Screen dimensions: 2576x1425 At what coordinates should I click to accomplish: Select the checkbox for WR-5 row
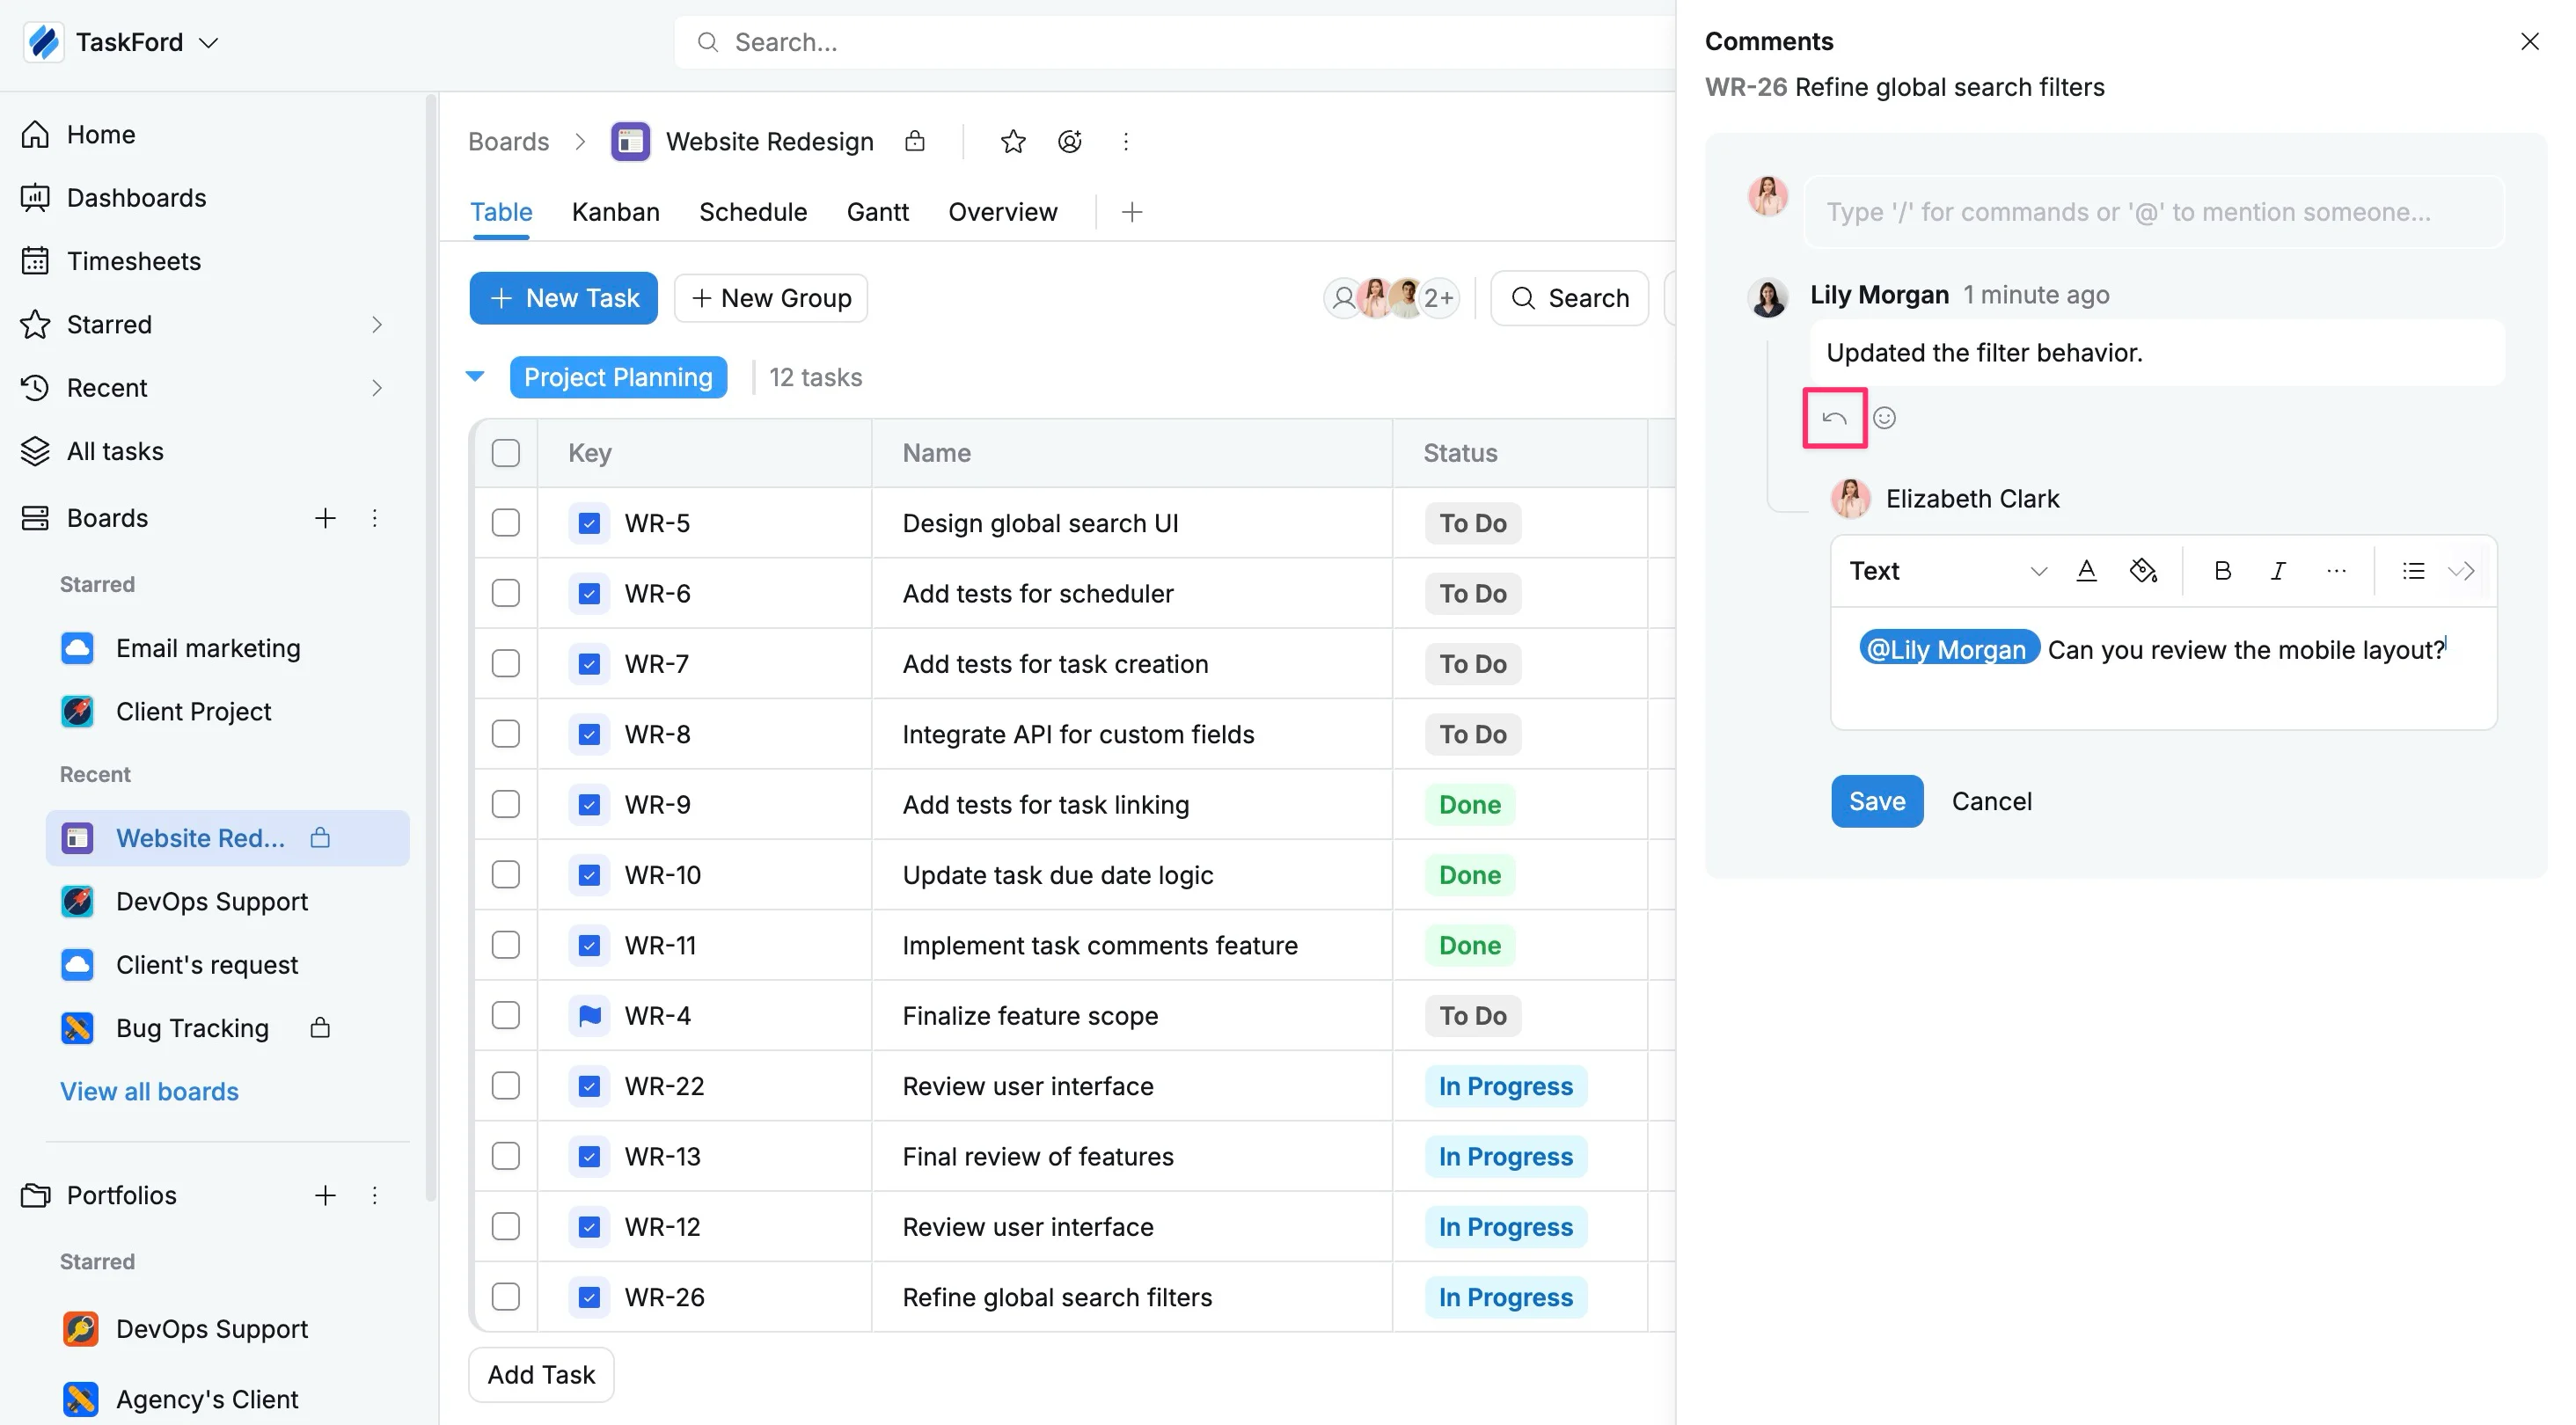tap(506, 523)
